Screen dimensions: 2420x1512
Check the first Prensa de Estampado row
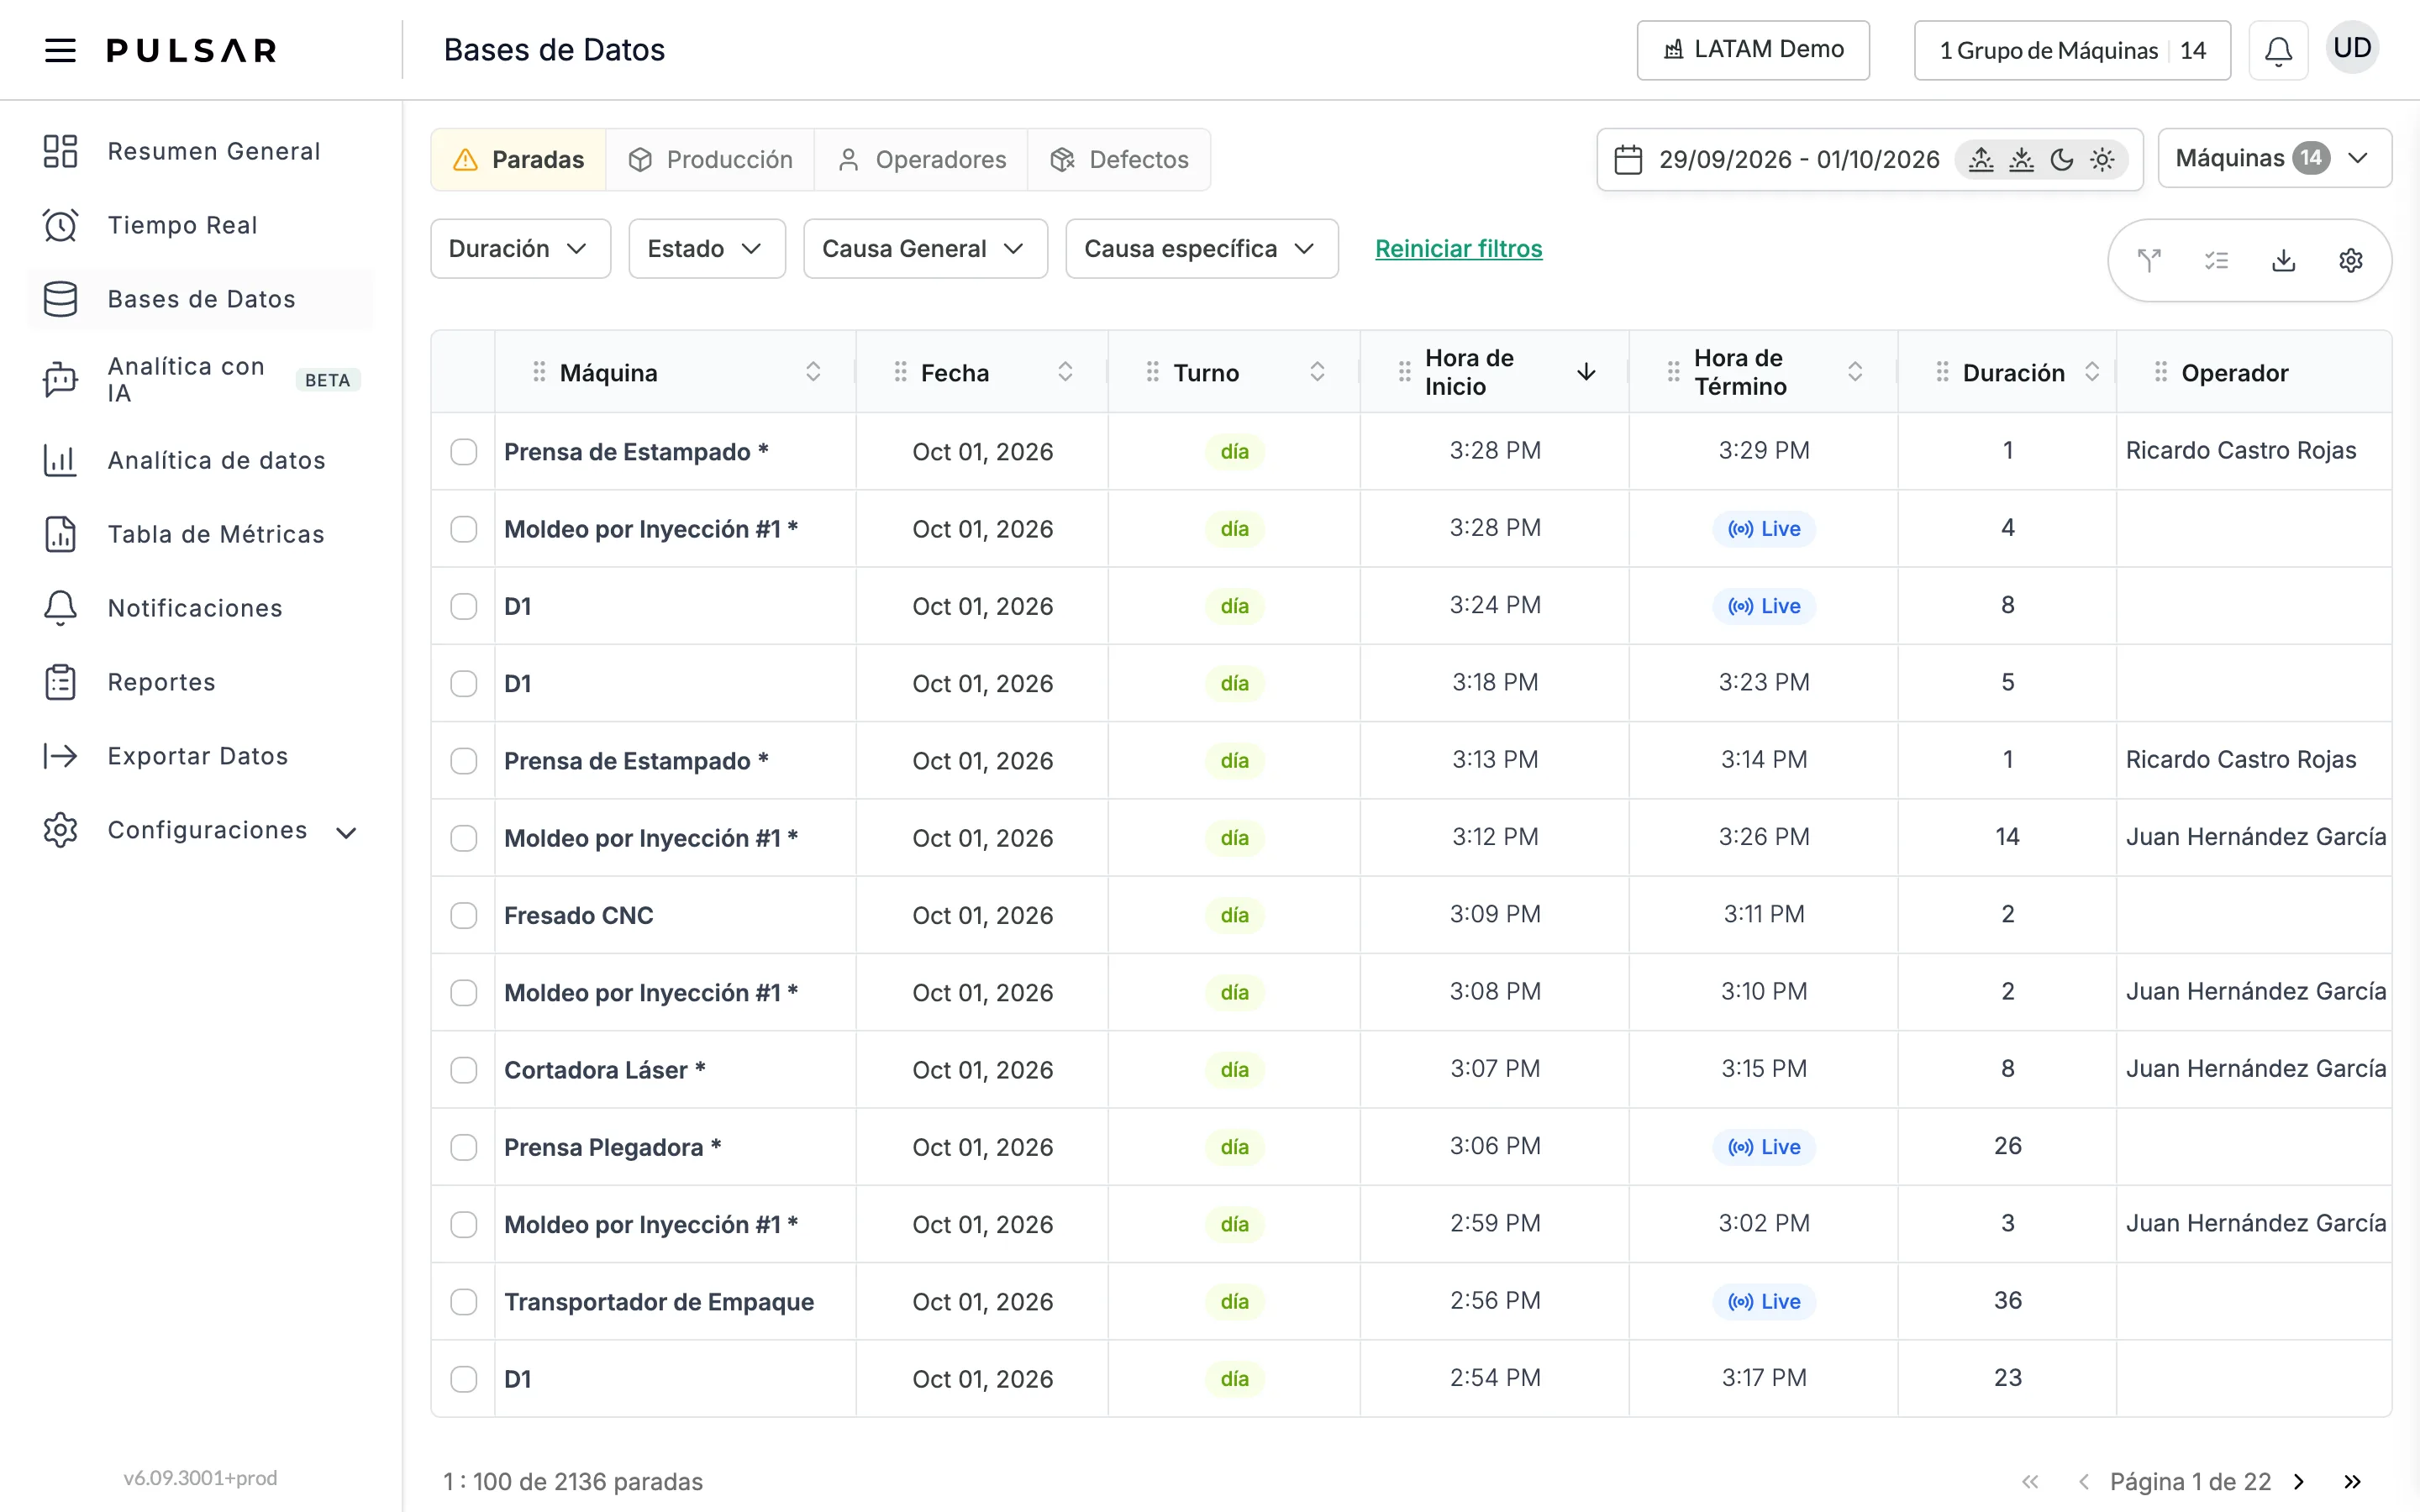(464, 452)
